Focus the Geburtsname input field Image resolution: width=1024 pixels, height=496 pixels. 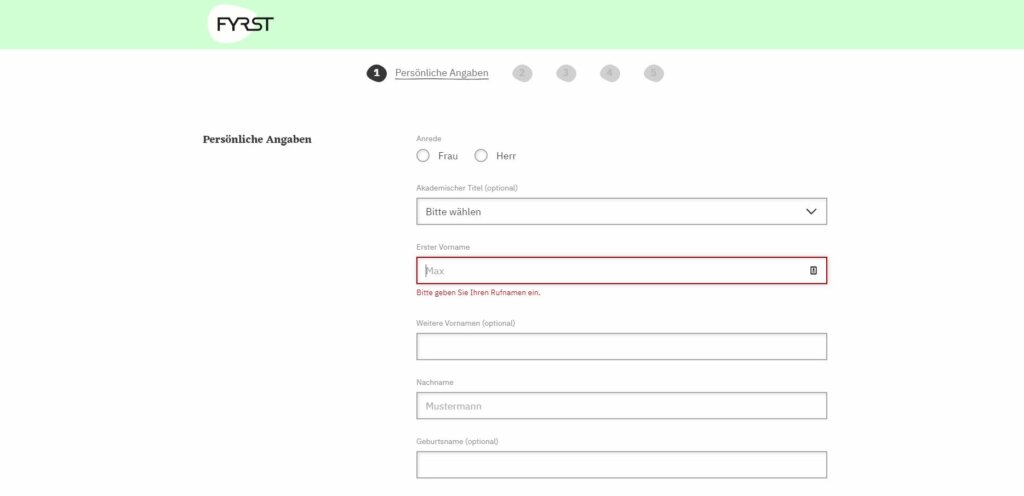tap(622, 465)
